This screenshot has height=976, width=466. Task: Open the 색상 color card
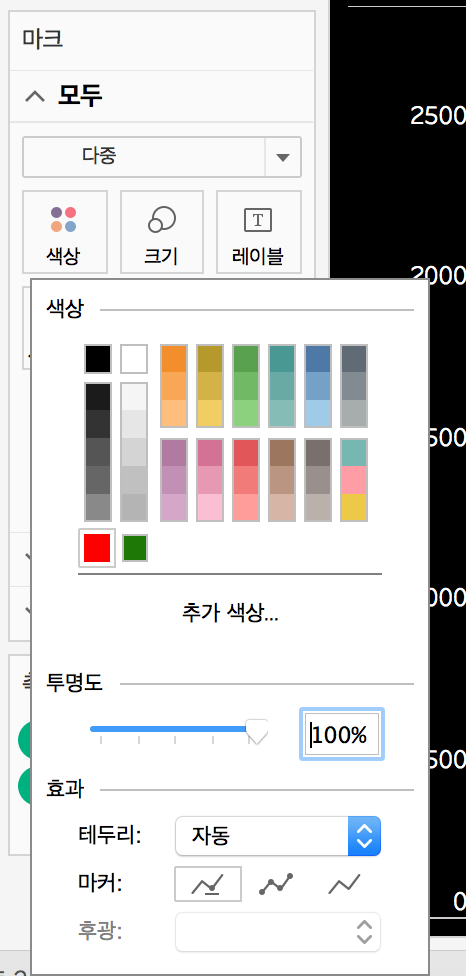tap(65, 232)
